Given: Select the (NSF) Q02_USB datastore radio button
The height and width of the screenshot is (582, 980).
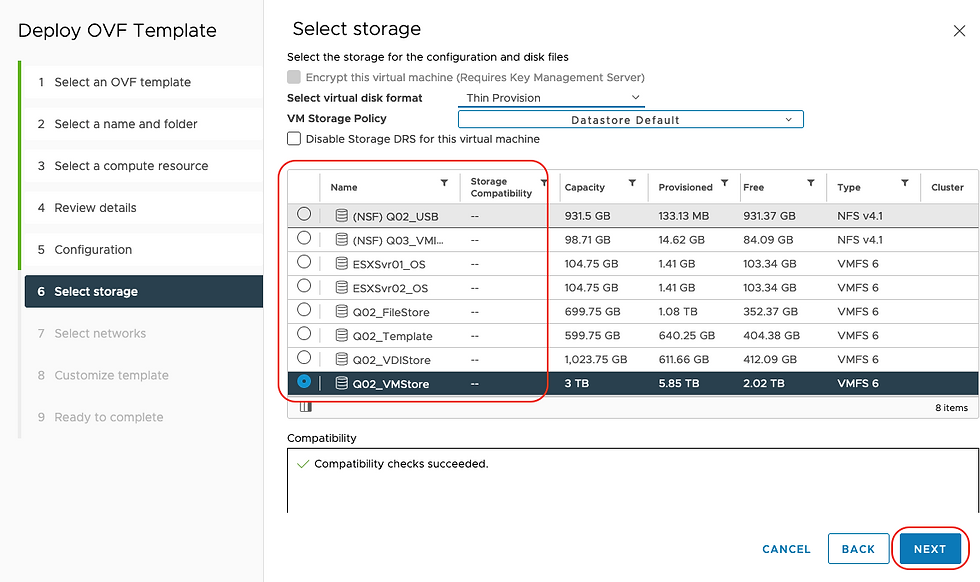Looking at the screenshot, I should (x=304, y=214).
